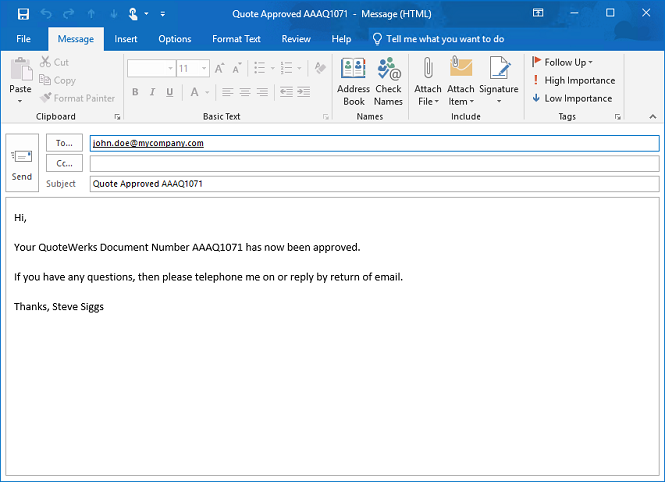Toggle Bold formatting button
The image size is (665, 482).
point(134,92)
